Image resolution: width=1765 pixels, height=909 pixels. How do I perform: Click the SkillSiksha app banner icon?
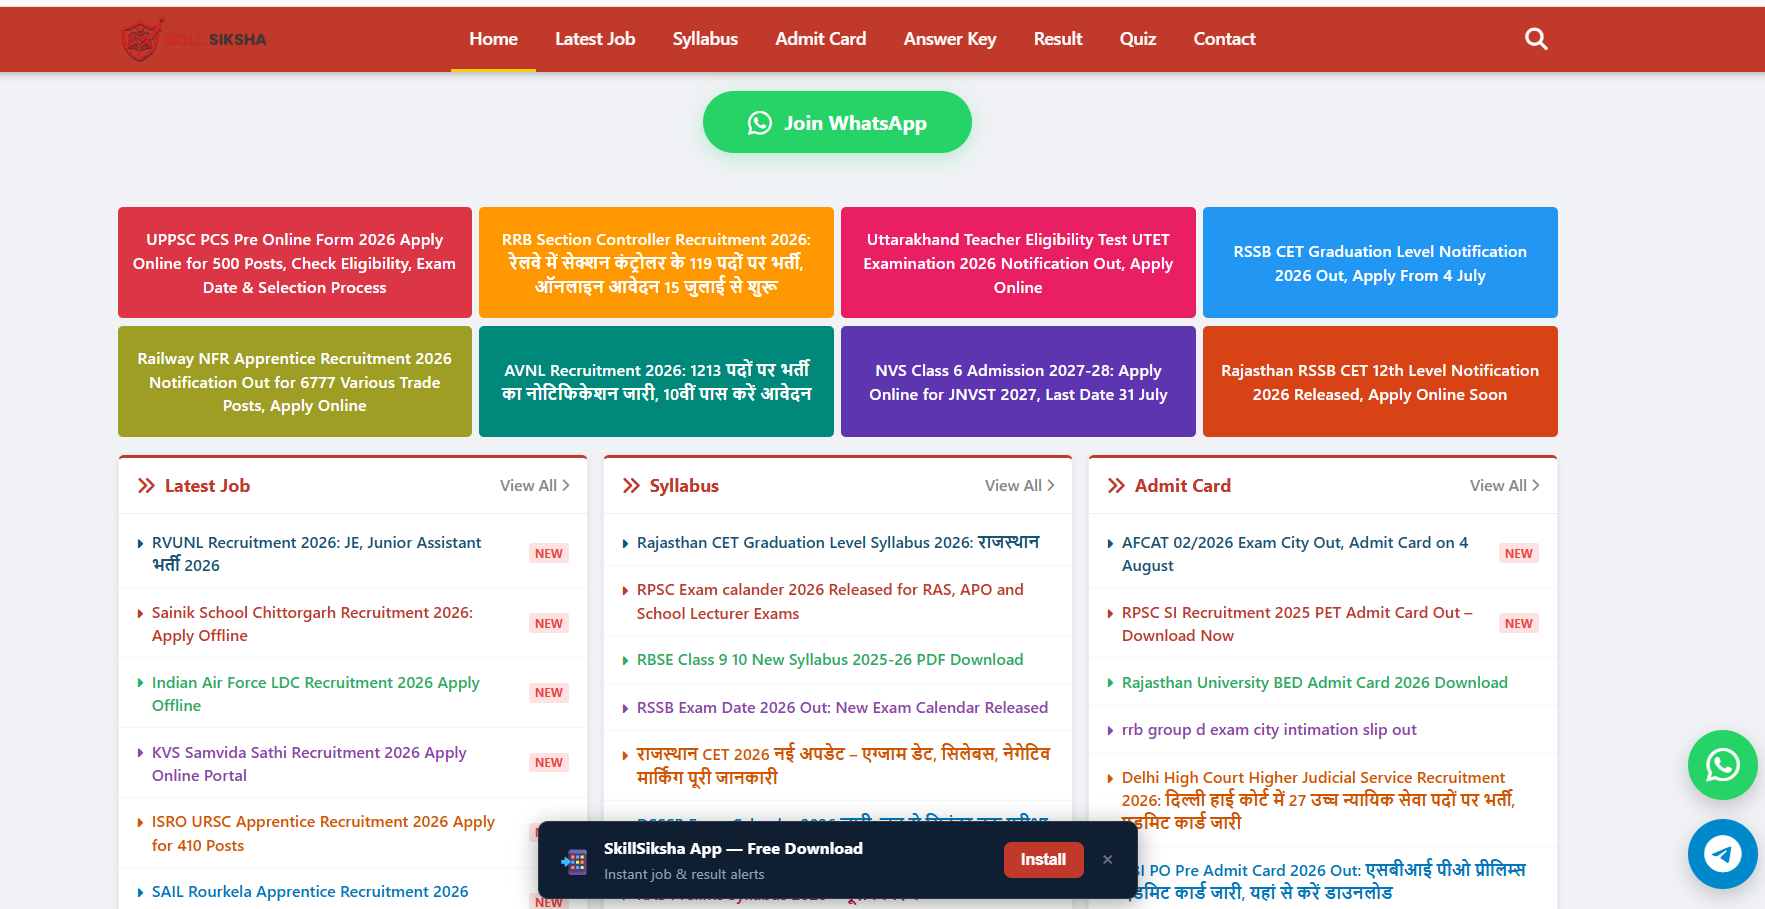coord(574,861)
